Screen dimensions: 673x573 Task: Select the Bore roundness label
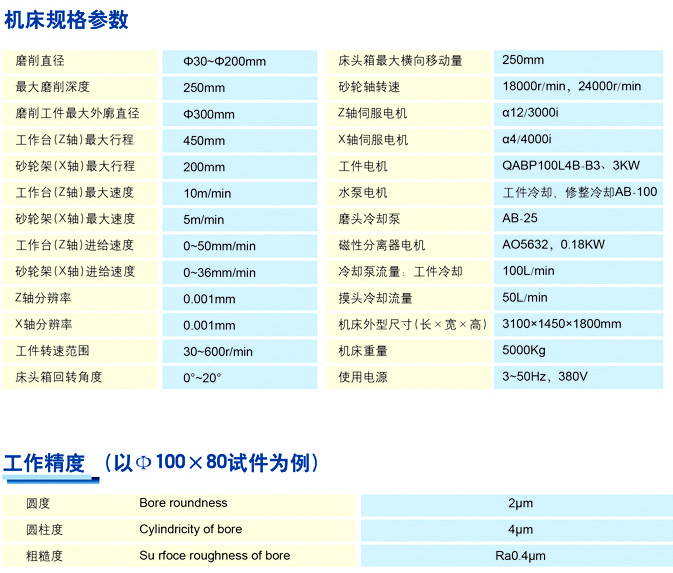point(183,503)
